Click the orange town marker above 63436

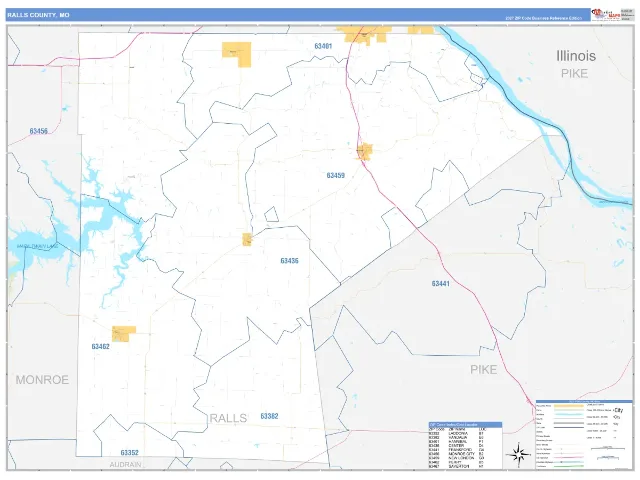247,239
